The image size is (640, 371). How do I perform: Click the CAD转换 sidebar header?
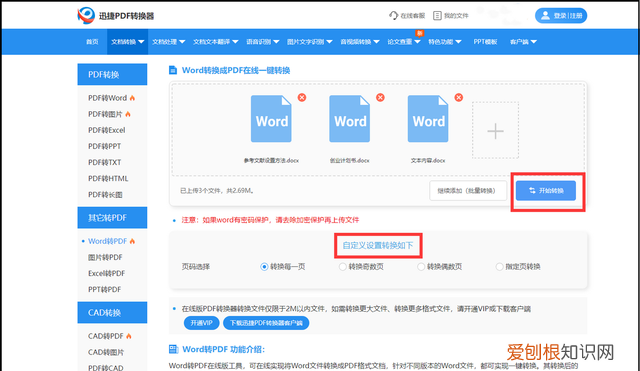pyautogui.click(x=112, y=313)
